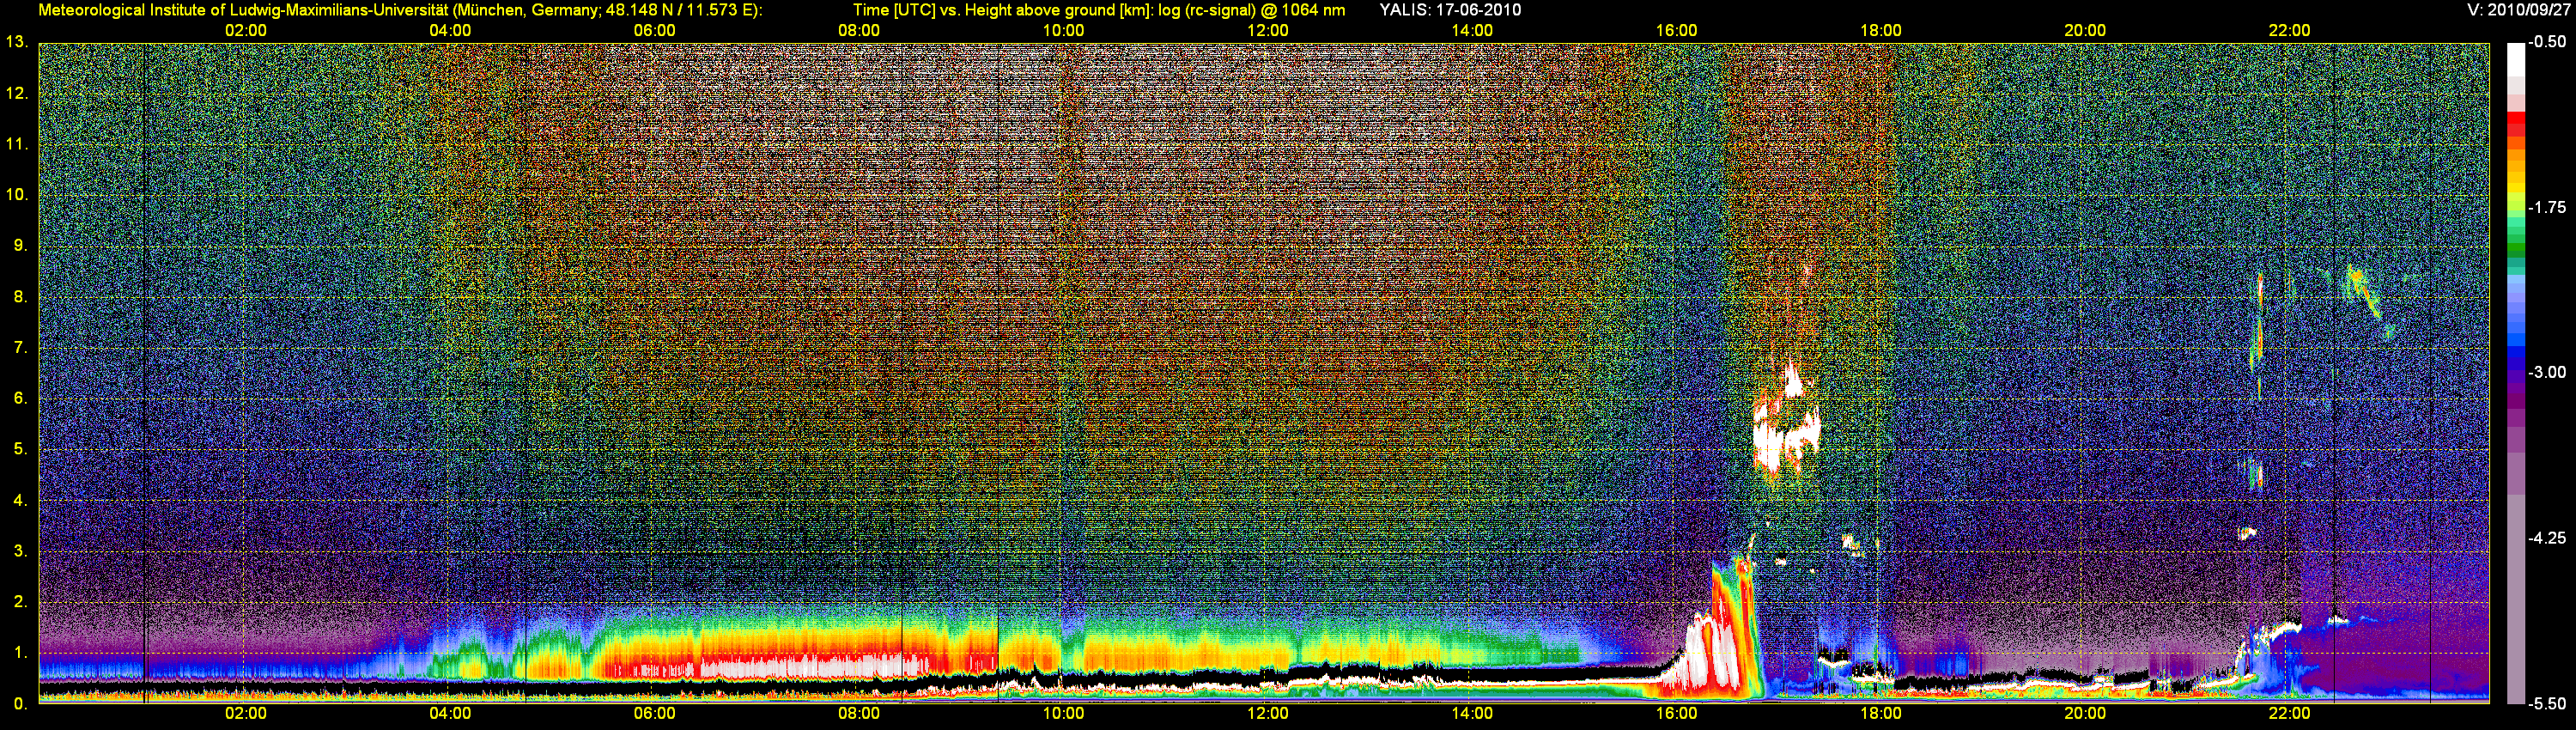This screenshot has width=2576, height=730.
Task: Click '04:00' on the lower time axis
Action: tap(450, 713)
